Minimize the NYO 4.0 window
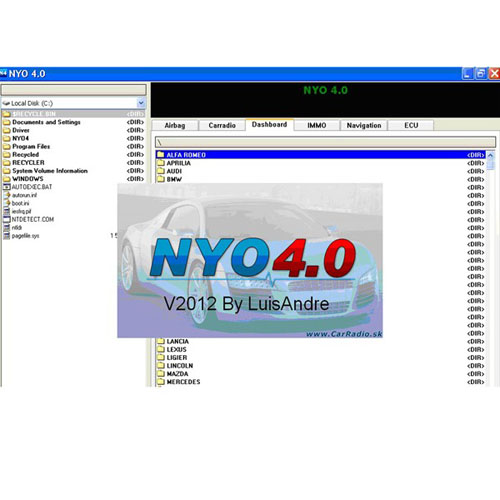Image resolution: width=500 pixels, height=500 pixels. click(x=468, y=74)
